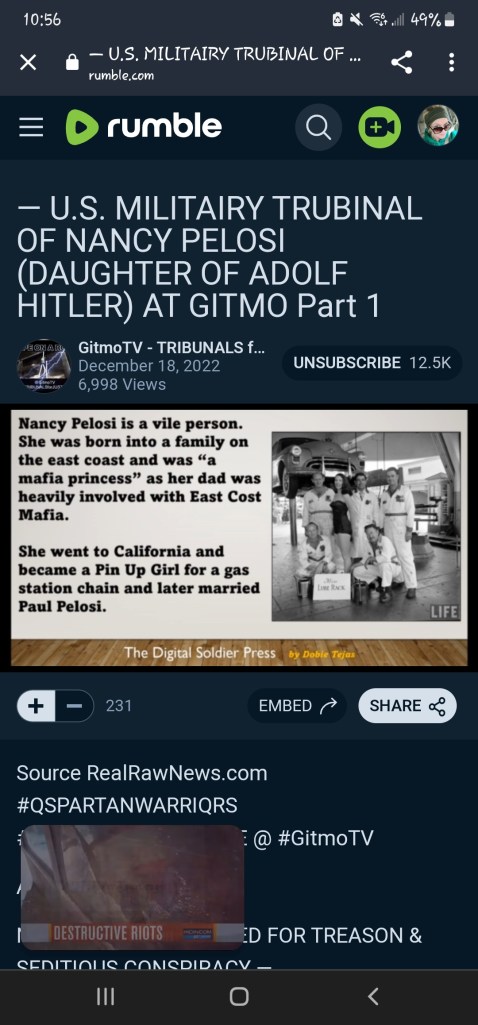478x1025 pixels.
Task: Tap the green upload video camera icon
Action: [x=379, y=127]
